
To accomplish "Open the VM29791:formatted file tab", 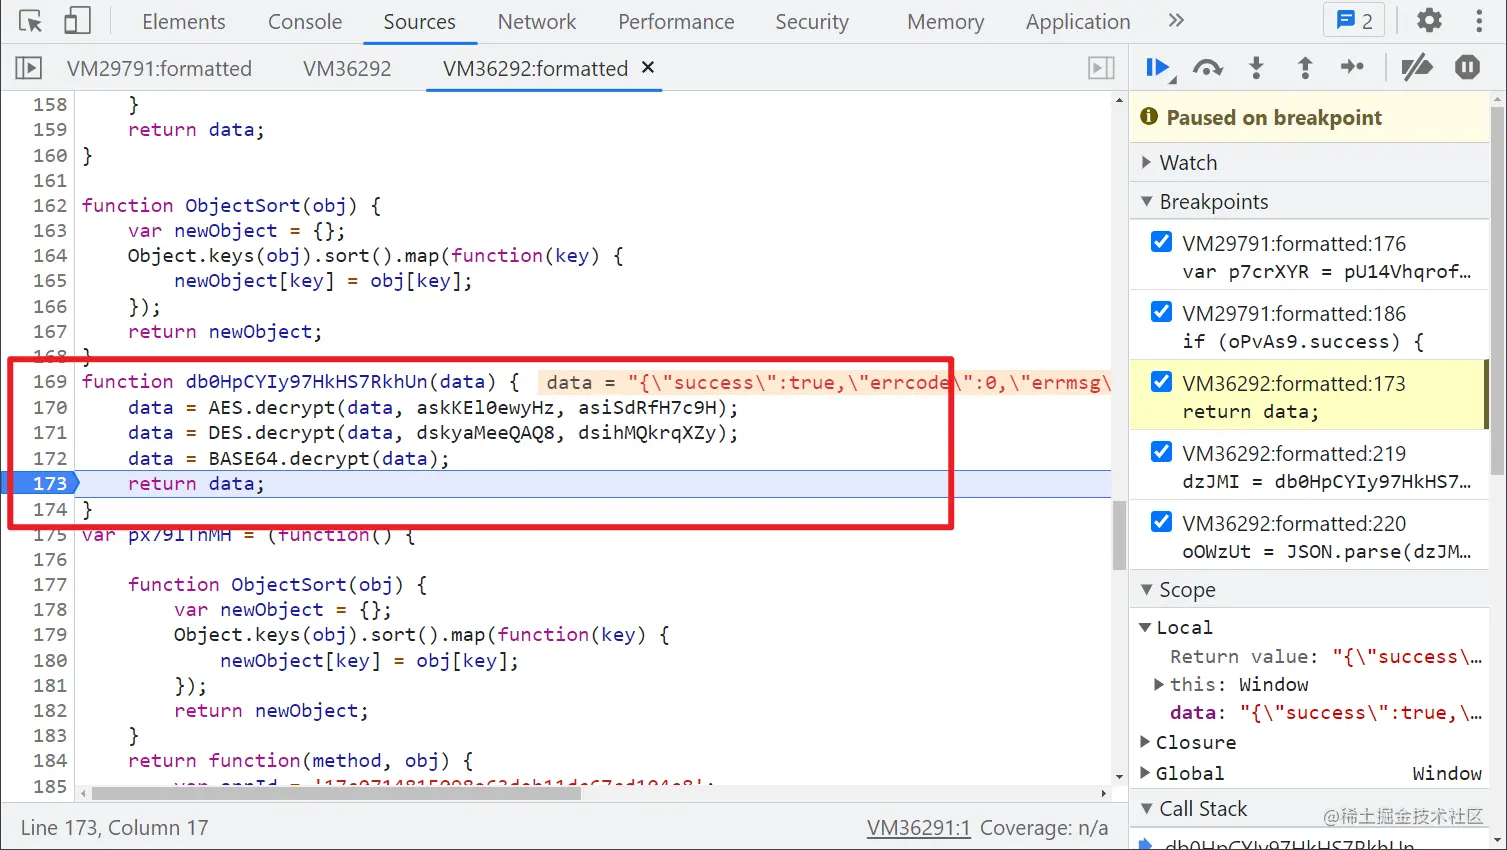I will (x=159, y=68).
